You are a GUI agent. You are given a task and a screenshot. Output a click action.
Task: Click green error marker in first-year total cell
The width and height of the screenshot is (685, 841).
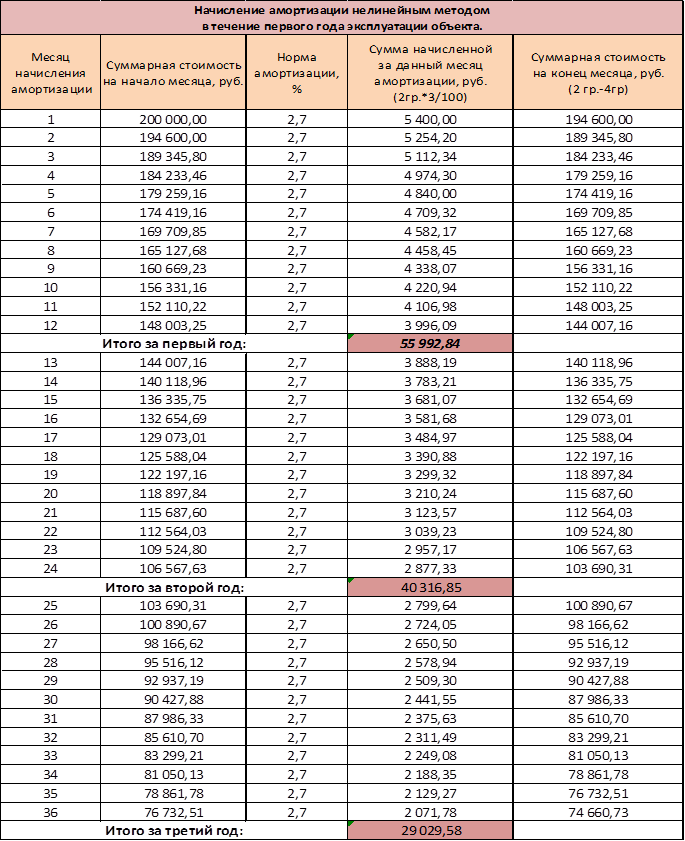pyautogui.click(x=350, y=336)
